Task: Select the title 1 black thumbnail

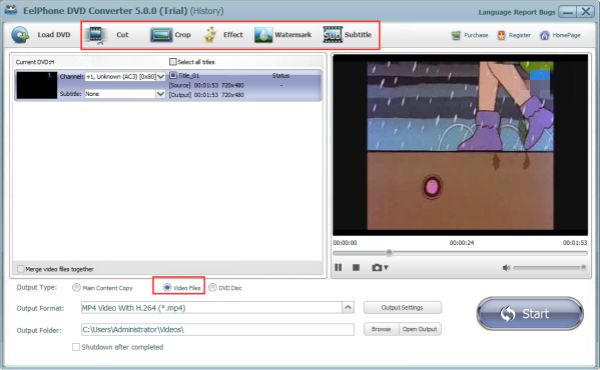Action: click(x=37, y=85)
